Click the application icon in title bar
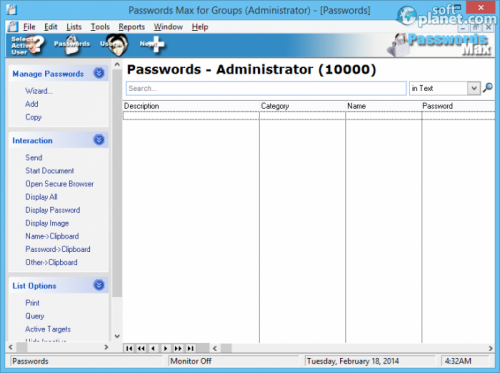Viewport: 500px width, 373px height. click(x=12, y=10)
